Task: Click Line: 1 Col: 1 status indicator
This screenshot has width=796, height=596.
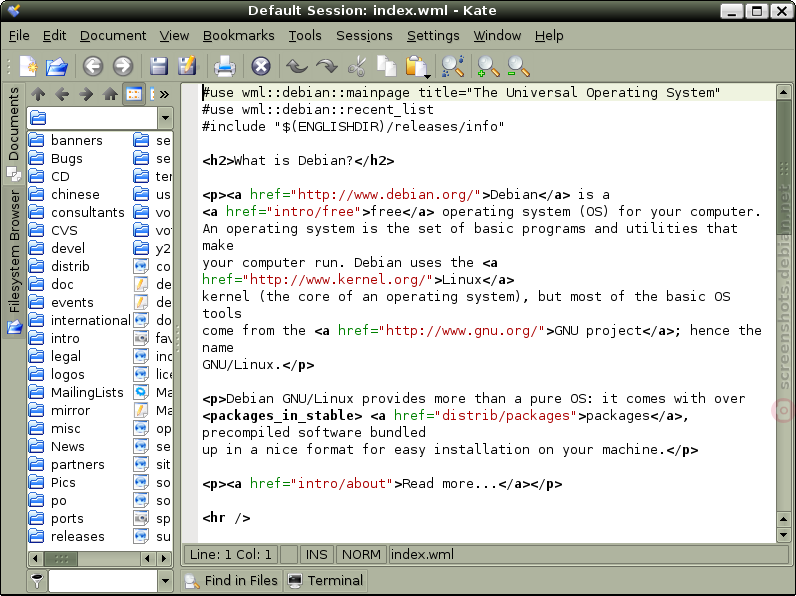Action: point(230,554)
